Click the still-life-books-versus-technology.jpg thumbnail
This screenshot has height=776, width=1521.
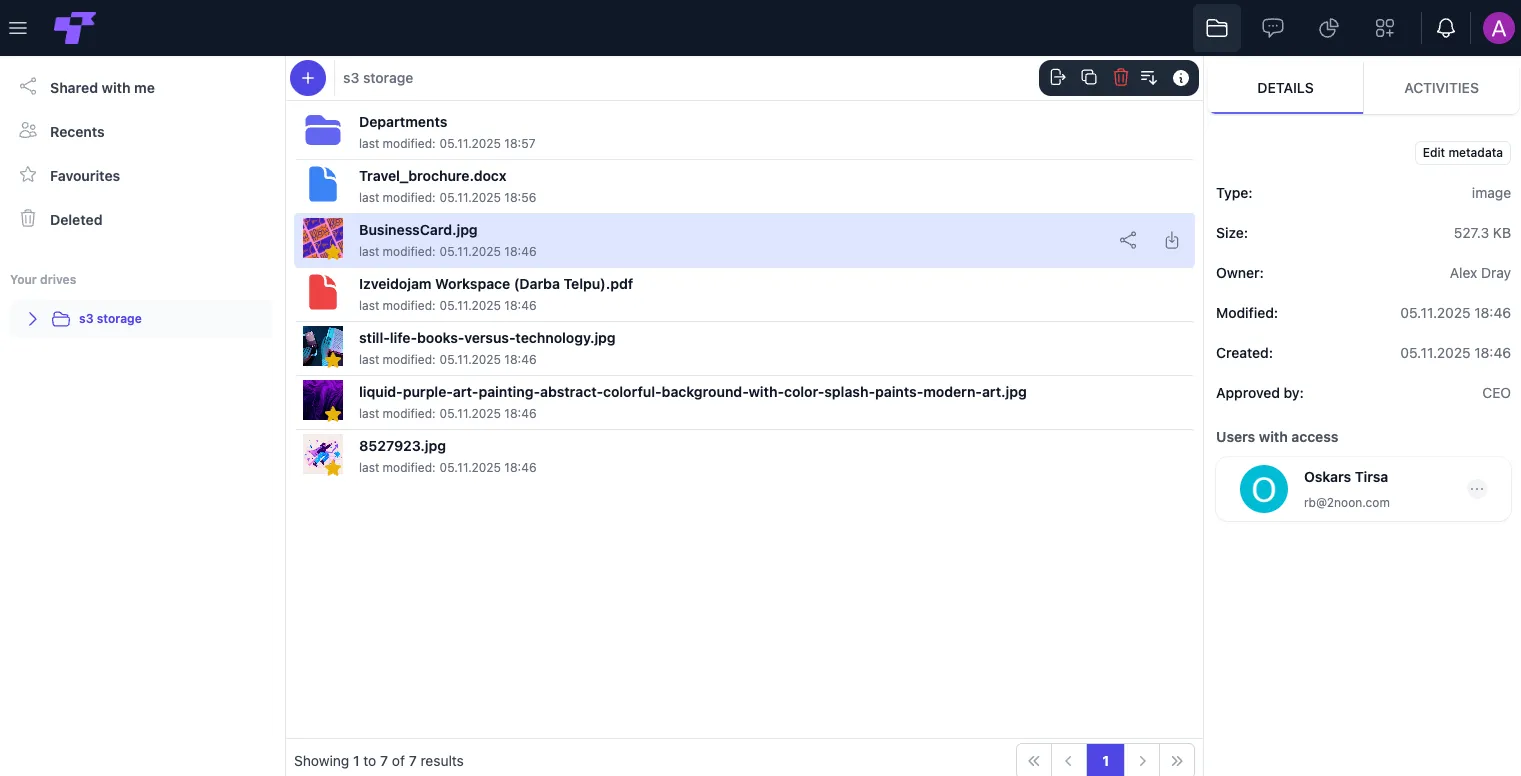tap(323, 346)
